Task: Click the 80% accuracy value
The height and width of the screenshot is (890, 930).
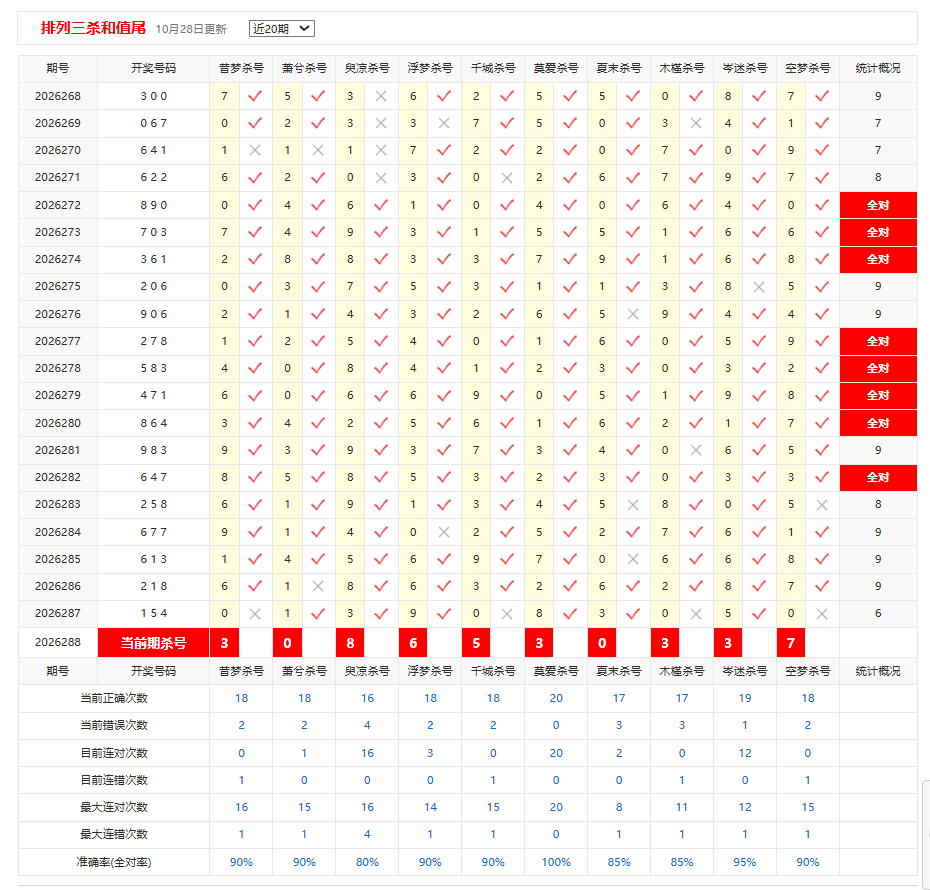Action: [x=367, y=863]
